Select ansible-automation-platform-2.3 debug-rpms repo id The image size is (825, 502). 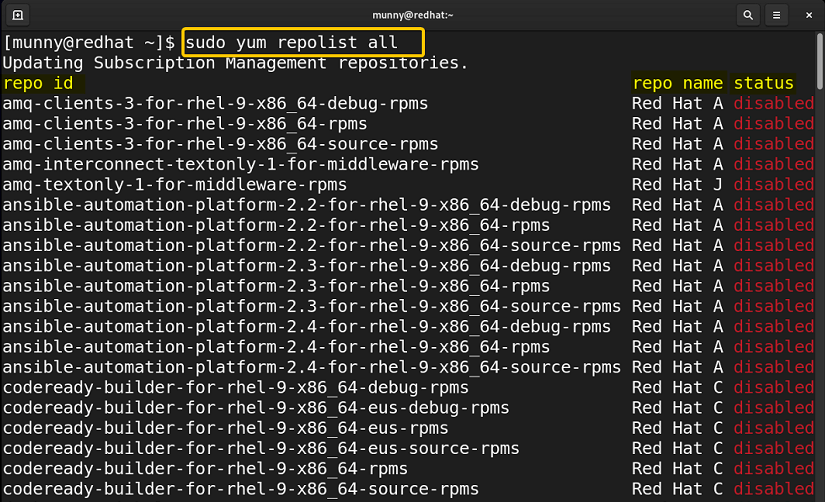tap(306, 266)
